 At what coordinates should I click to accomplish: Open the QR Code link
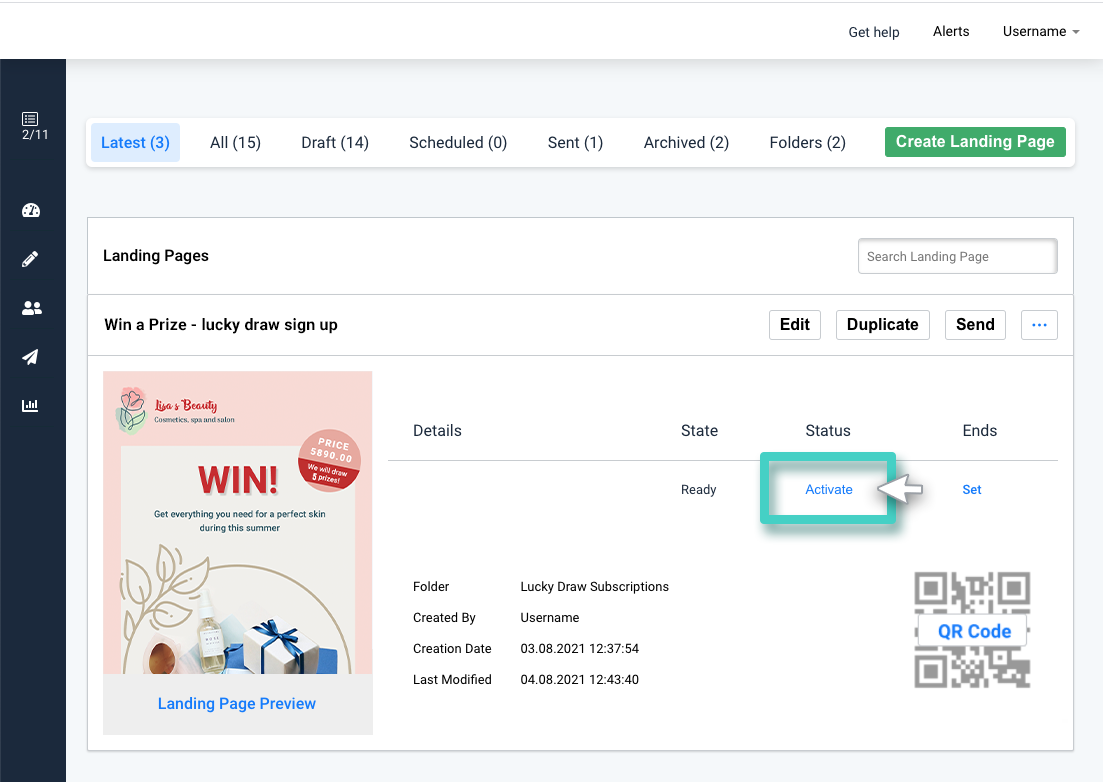pos(974,632)
